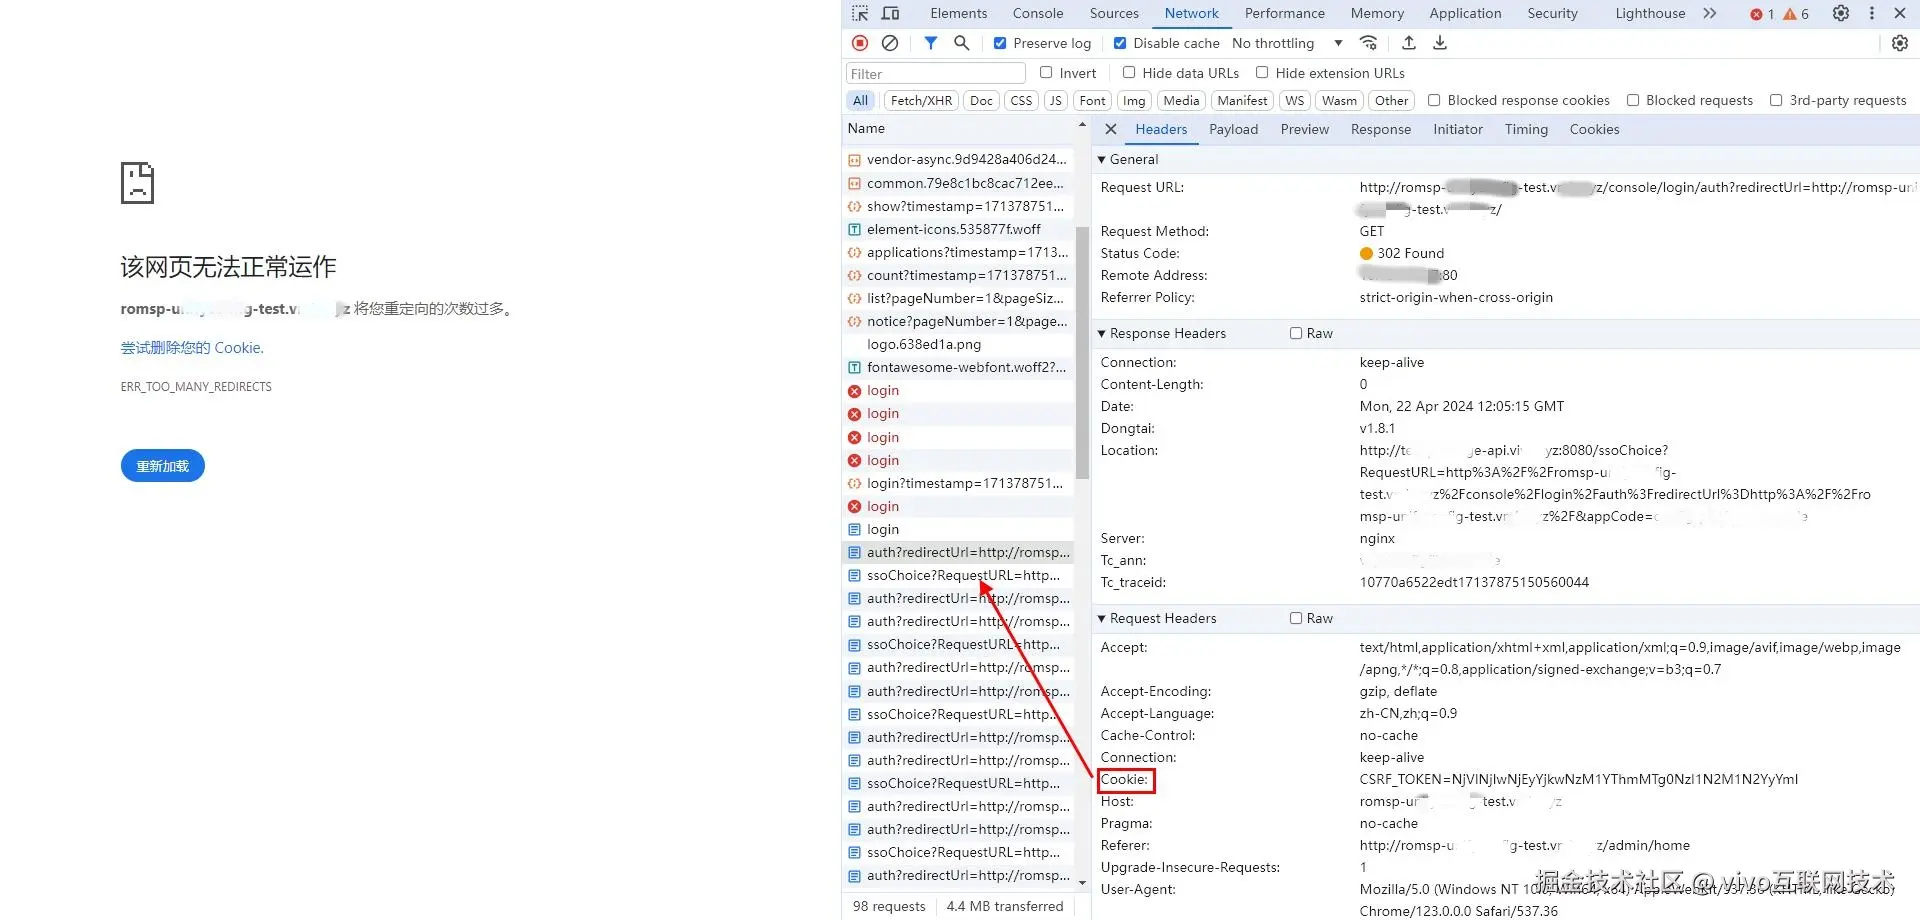
Task: Open Network panel settings gear
Action: [x=1900, y=43]
